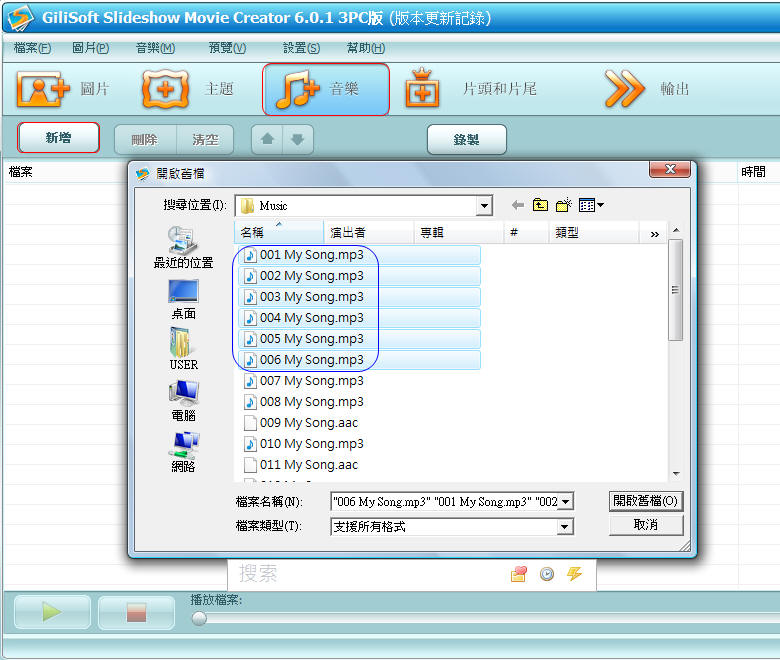Expand the 搜尋位置 Music folder dropdown
Screen dimensions: 780x660
[484, 206]
